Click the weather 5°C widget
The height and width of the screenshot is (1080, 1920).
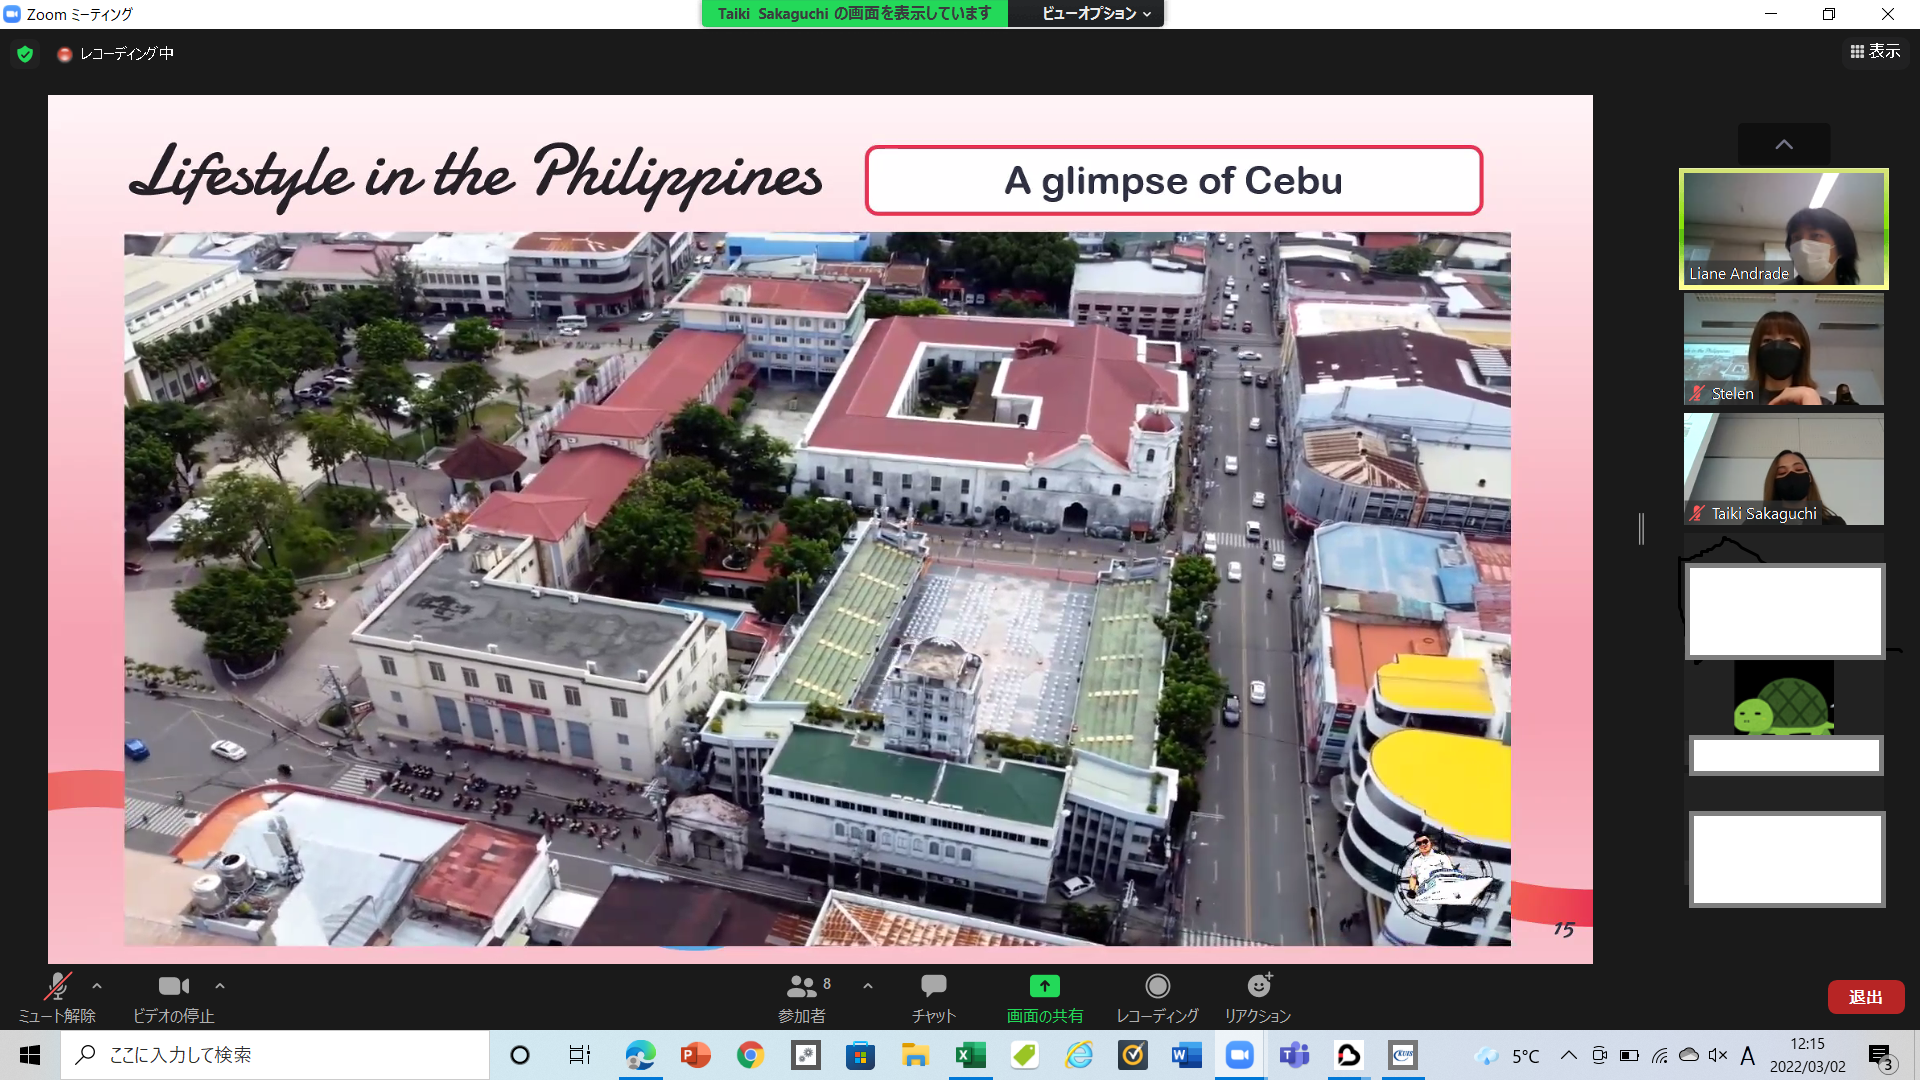pyautogui.click(x=1508, y=1056)
